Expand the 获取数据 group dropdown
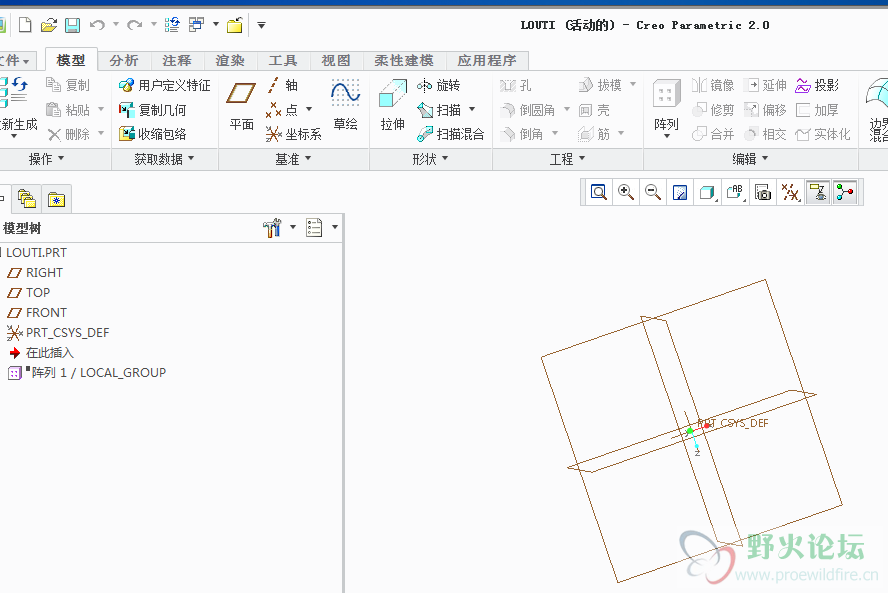Viewport: 888px width, 593px height. point(164,160)
